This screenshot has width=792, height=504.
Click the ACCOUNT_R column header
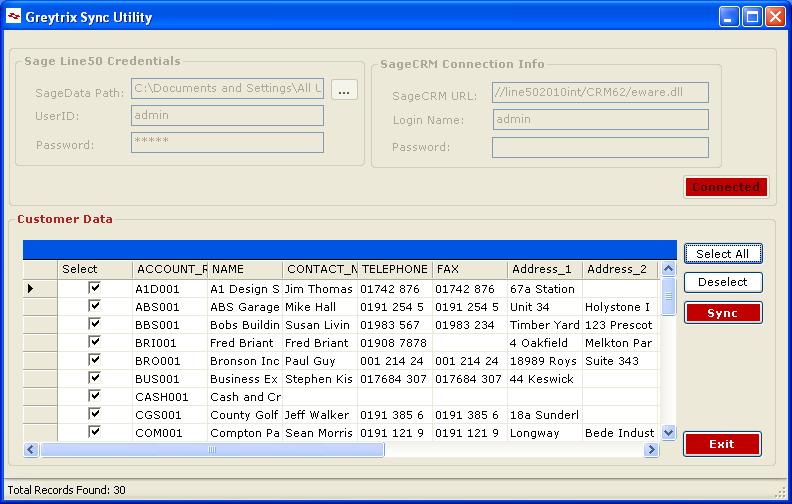click(x=170, y=269)
